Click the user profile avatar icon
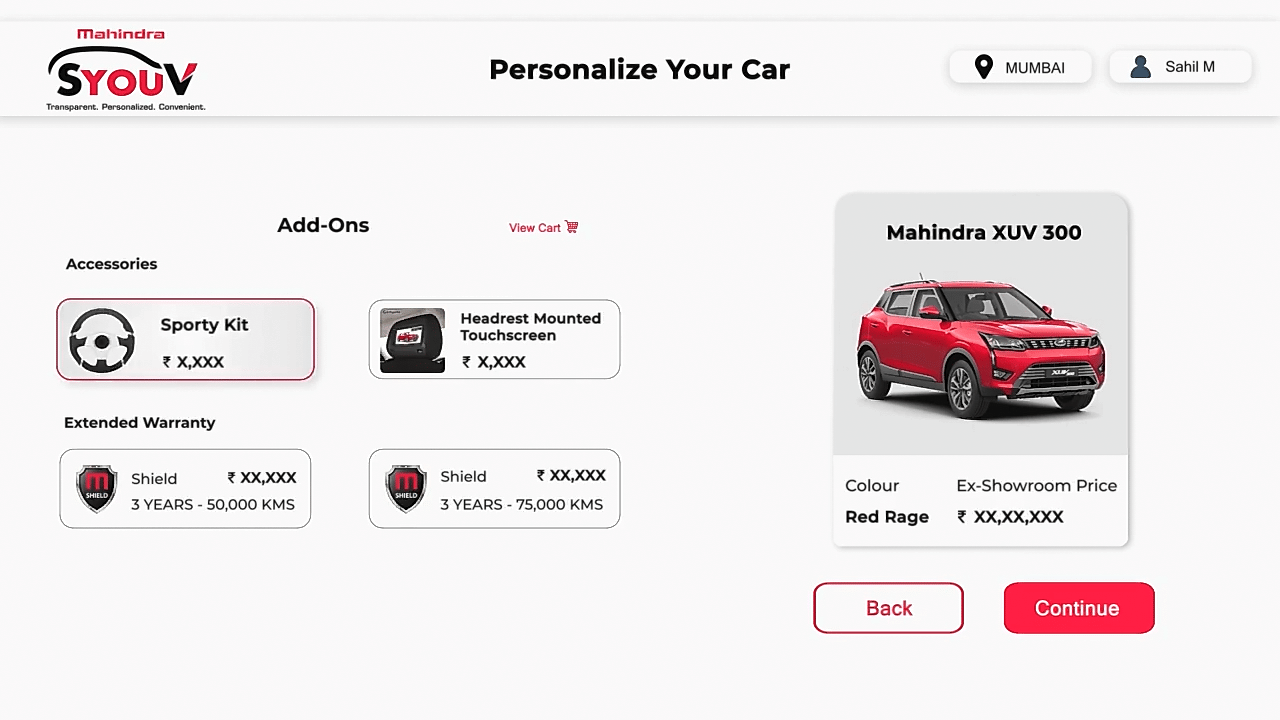 click(x=1140, y=67)
